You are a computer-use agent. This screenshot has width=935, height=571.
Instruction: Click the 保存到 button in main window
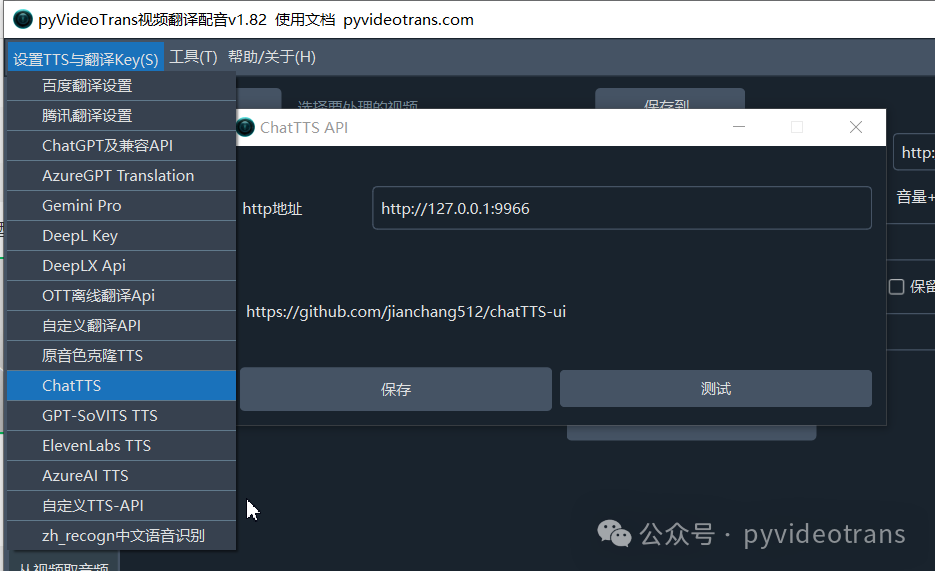670,100
